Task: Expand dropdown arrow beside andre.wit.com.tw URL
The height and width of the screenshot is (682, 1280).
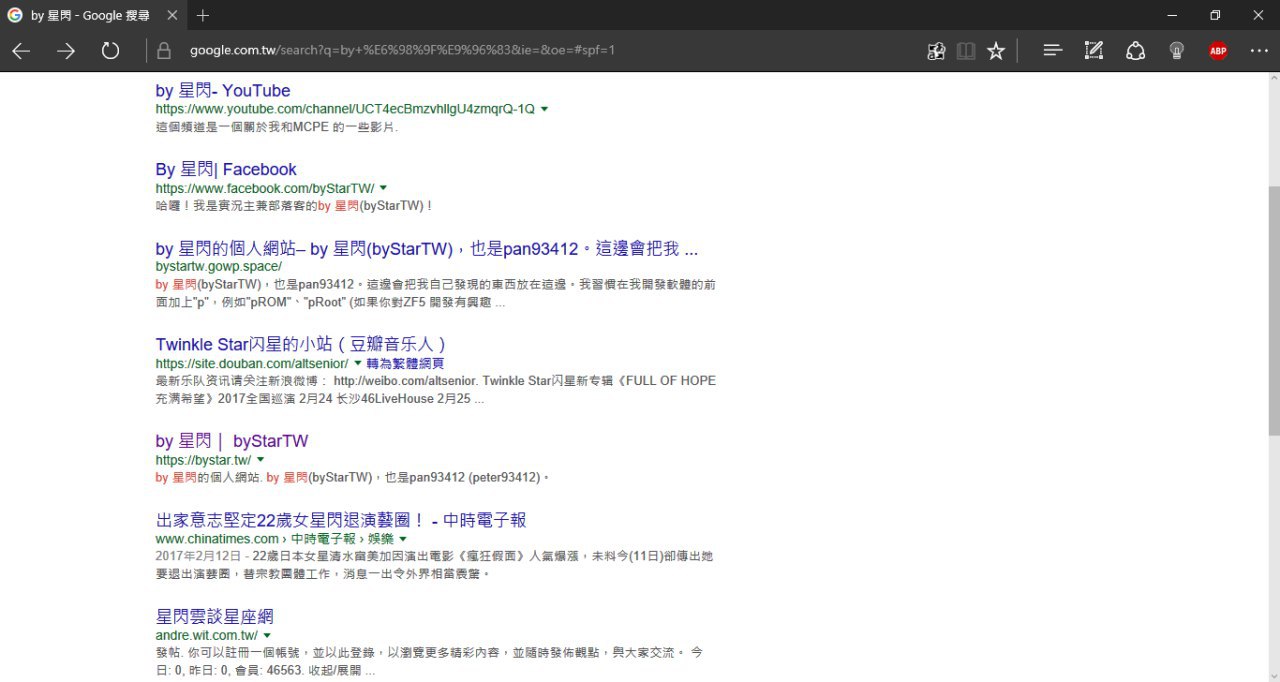Action: 267,636
